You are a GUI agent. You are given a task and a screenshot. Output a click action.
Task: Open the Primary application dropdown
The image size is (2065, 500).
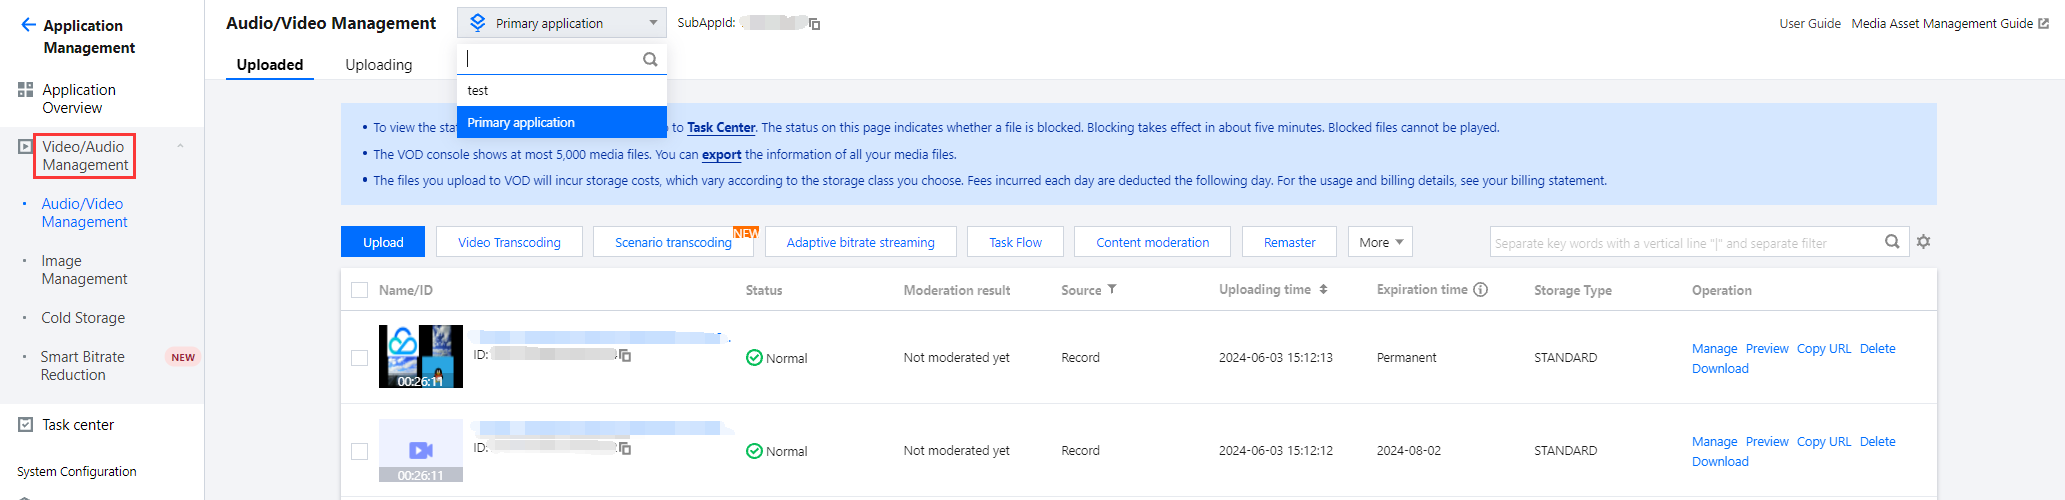pyautogui.click(x=561, y=23)
